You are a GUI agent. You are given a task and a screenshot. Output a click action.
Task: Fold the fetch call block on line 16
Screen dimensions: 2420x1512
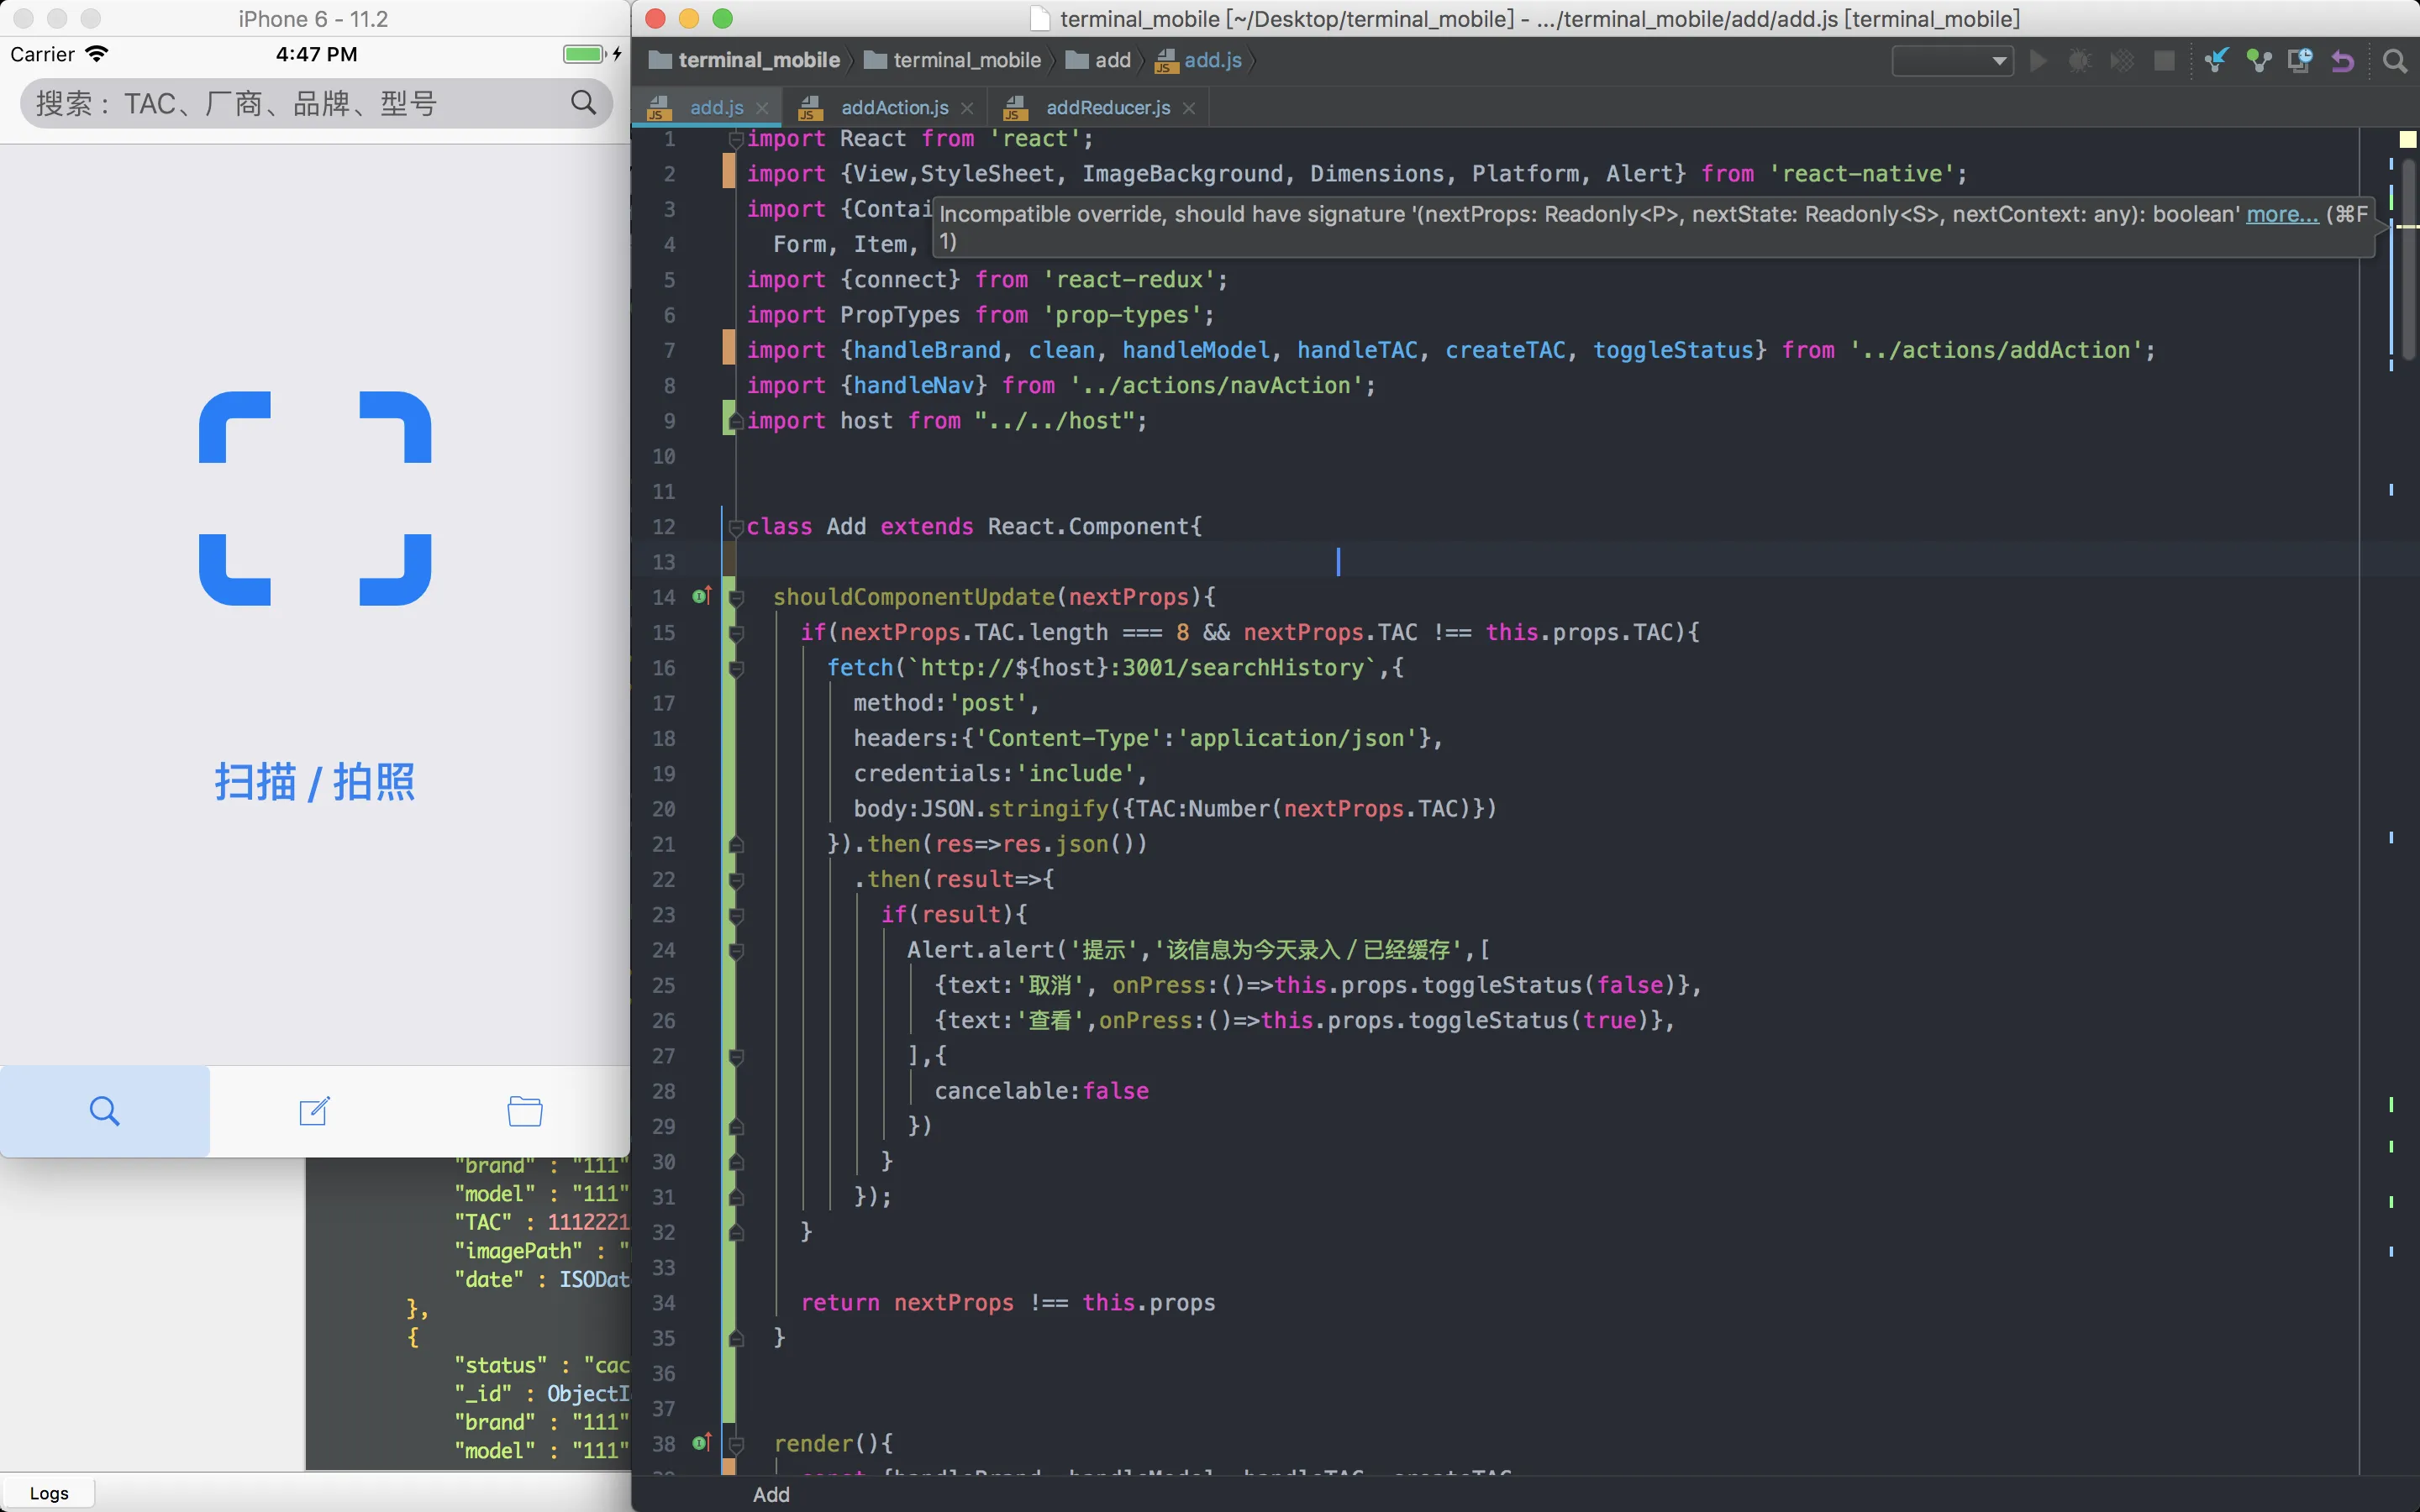coord(736,668)
